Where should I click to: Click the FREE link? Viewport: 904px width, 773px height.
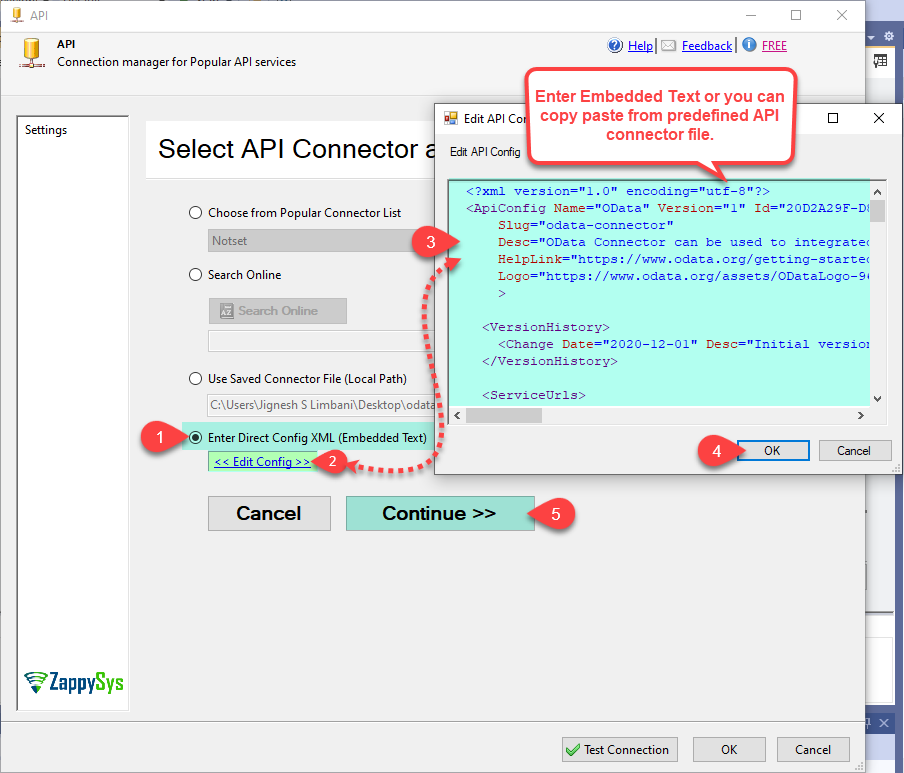[x=774, y=46]
